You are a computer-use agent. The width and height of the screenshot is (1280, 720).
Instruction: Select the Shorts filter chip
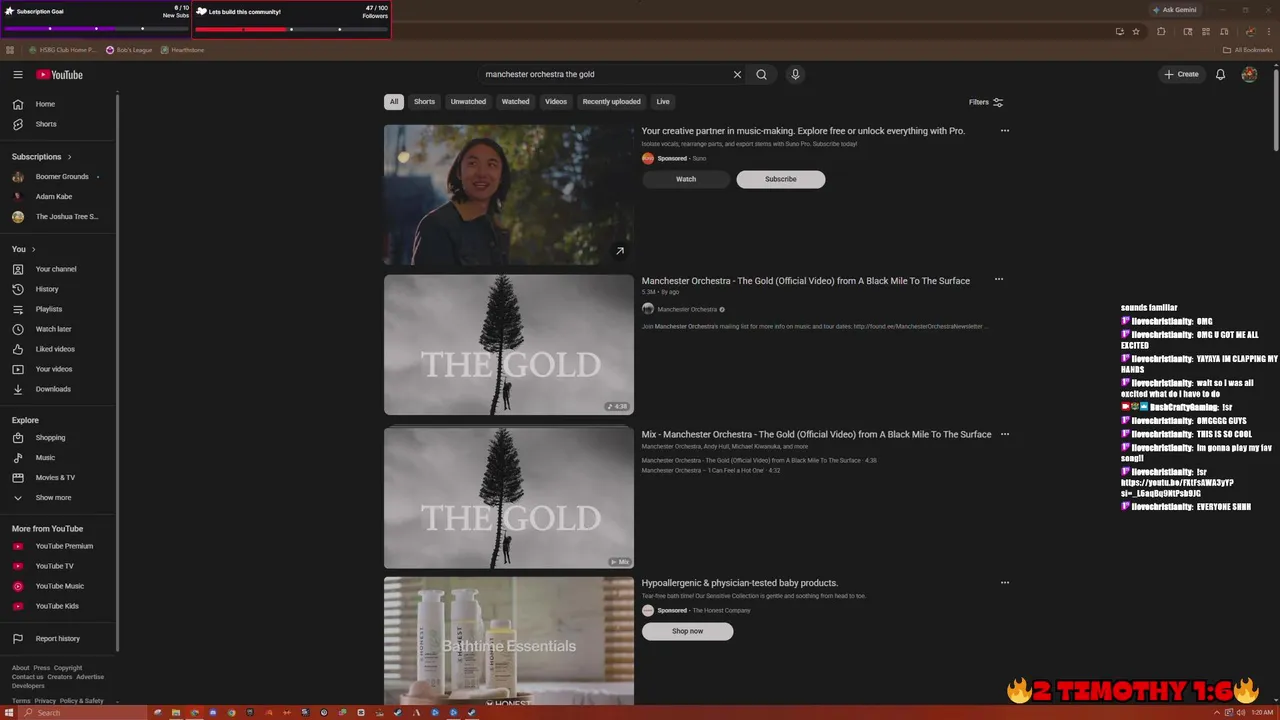424,101
